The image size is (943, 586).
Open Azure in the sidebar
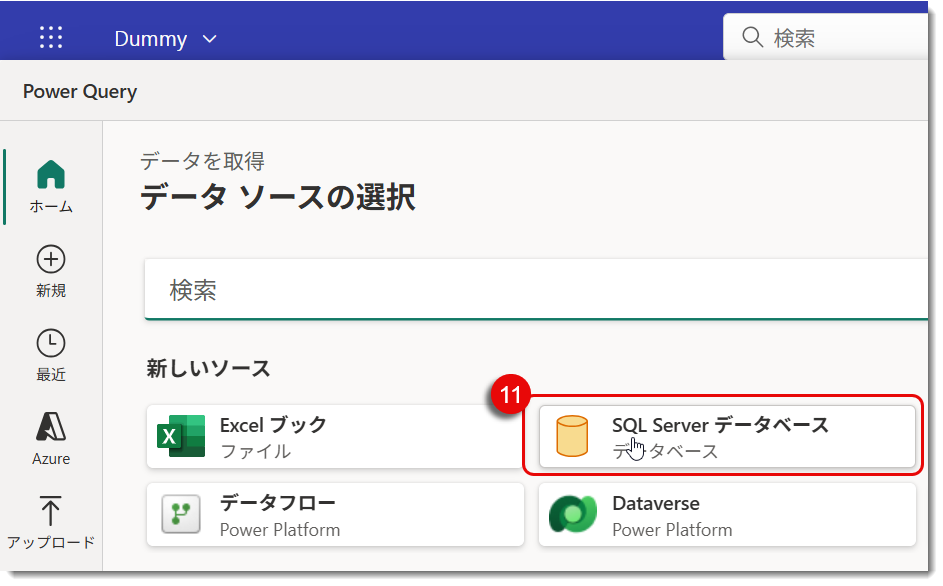[51, 439]
